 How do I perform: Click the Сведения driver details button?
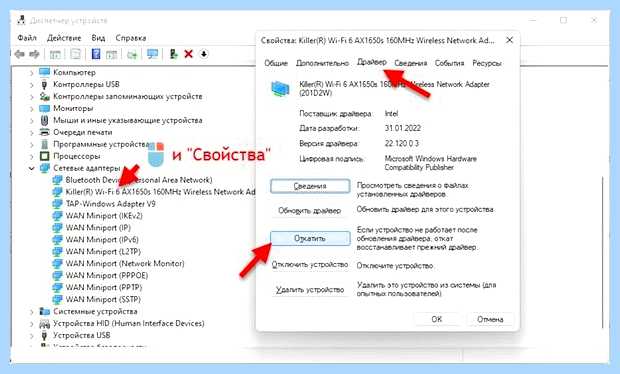[x=310, y=186]
